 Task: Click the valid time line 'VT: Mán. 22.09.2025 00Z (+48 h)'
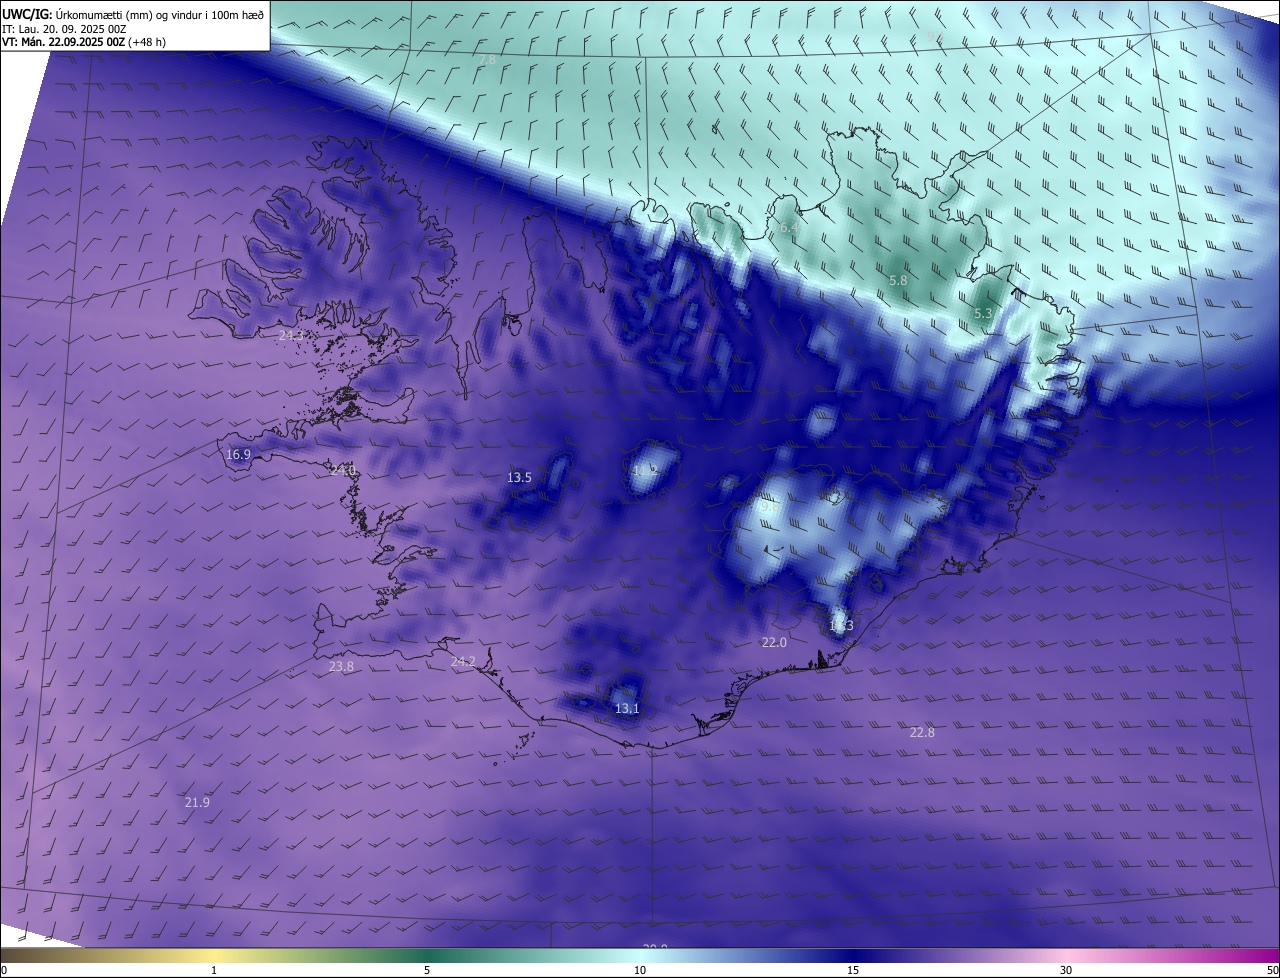tap(84, 42)
